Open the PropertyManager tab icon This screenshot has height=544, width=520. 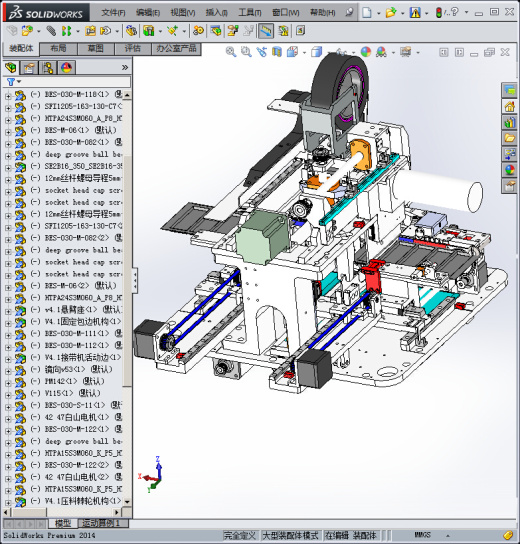(29, 67)
